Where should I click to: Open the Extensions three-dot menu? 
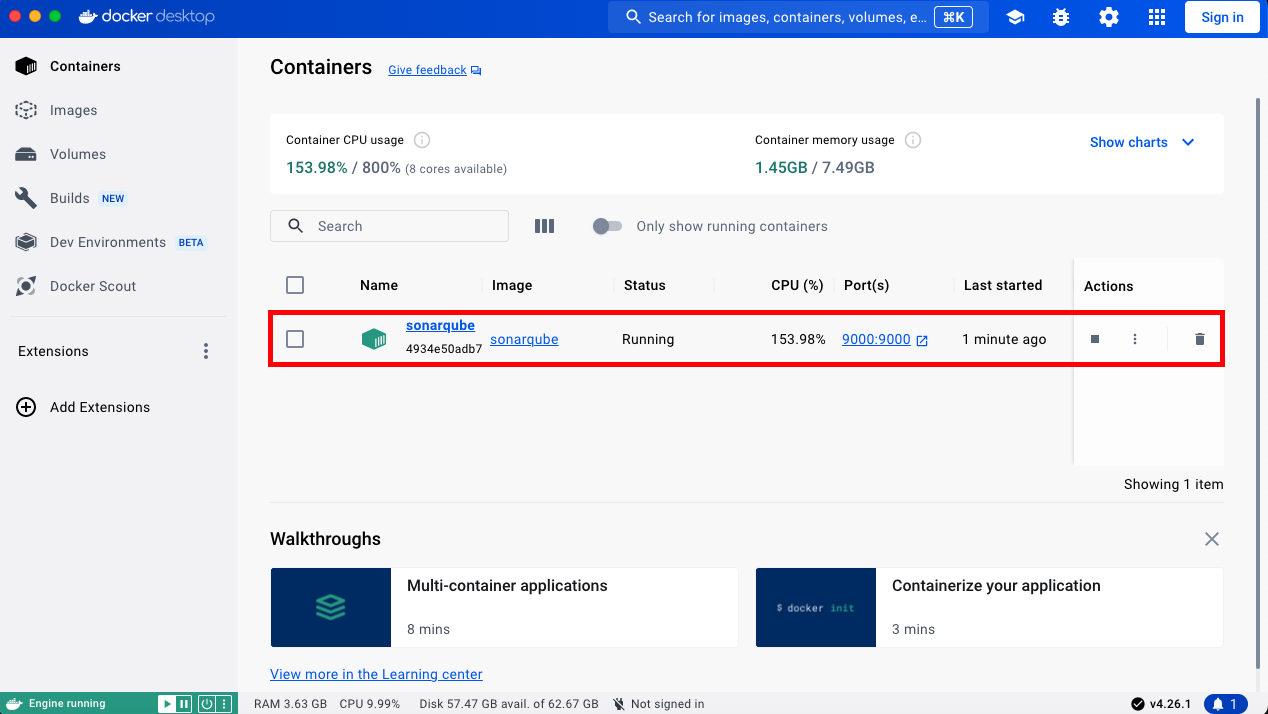click(206, 351)
